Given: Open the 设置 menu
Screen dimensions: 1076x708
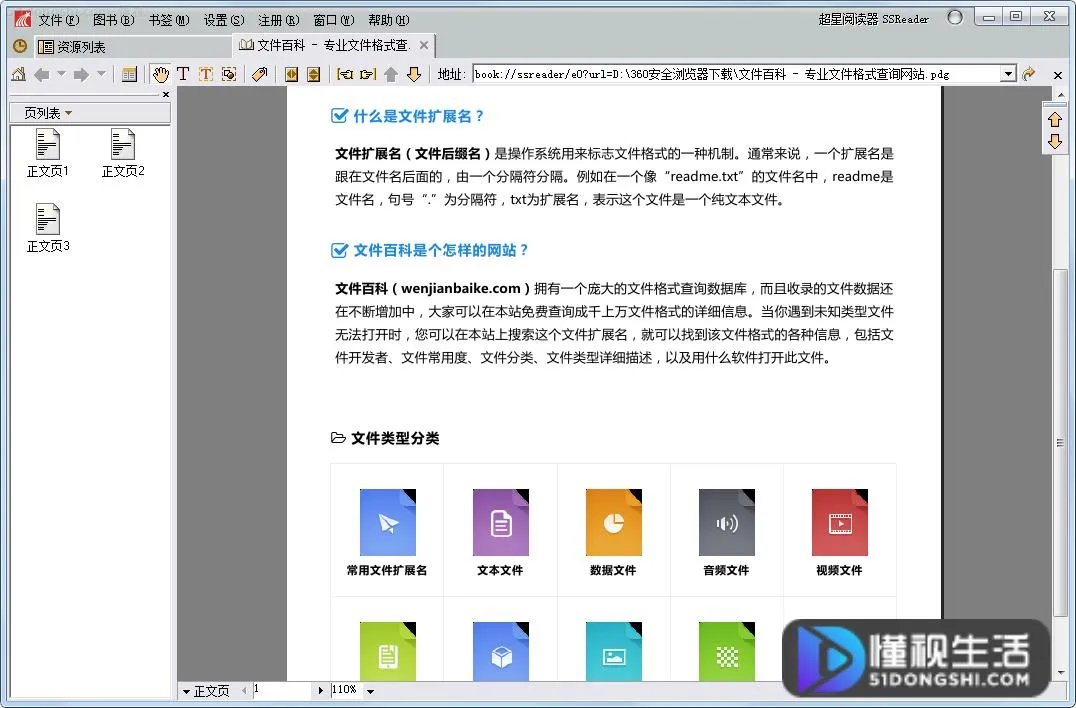Looking at the screenshot, I should click(223, 19).
